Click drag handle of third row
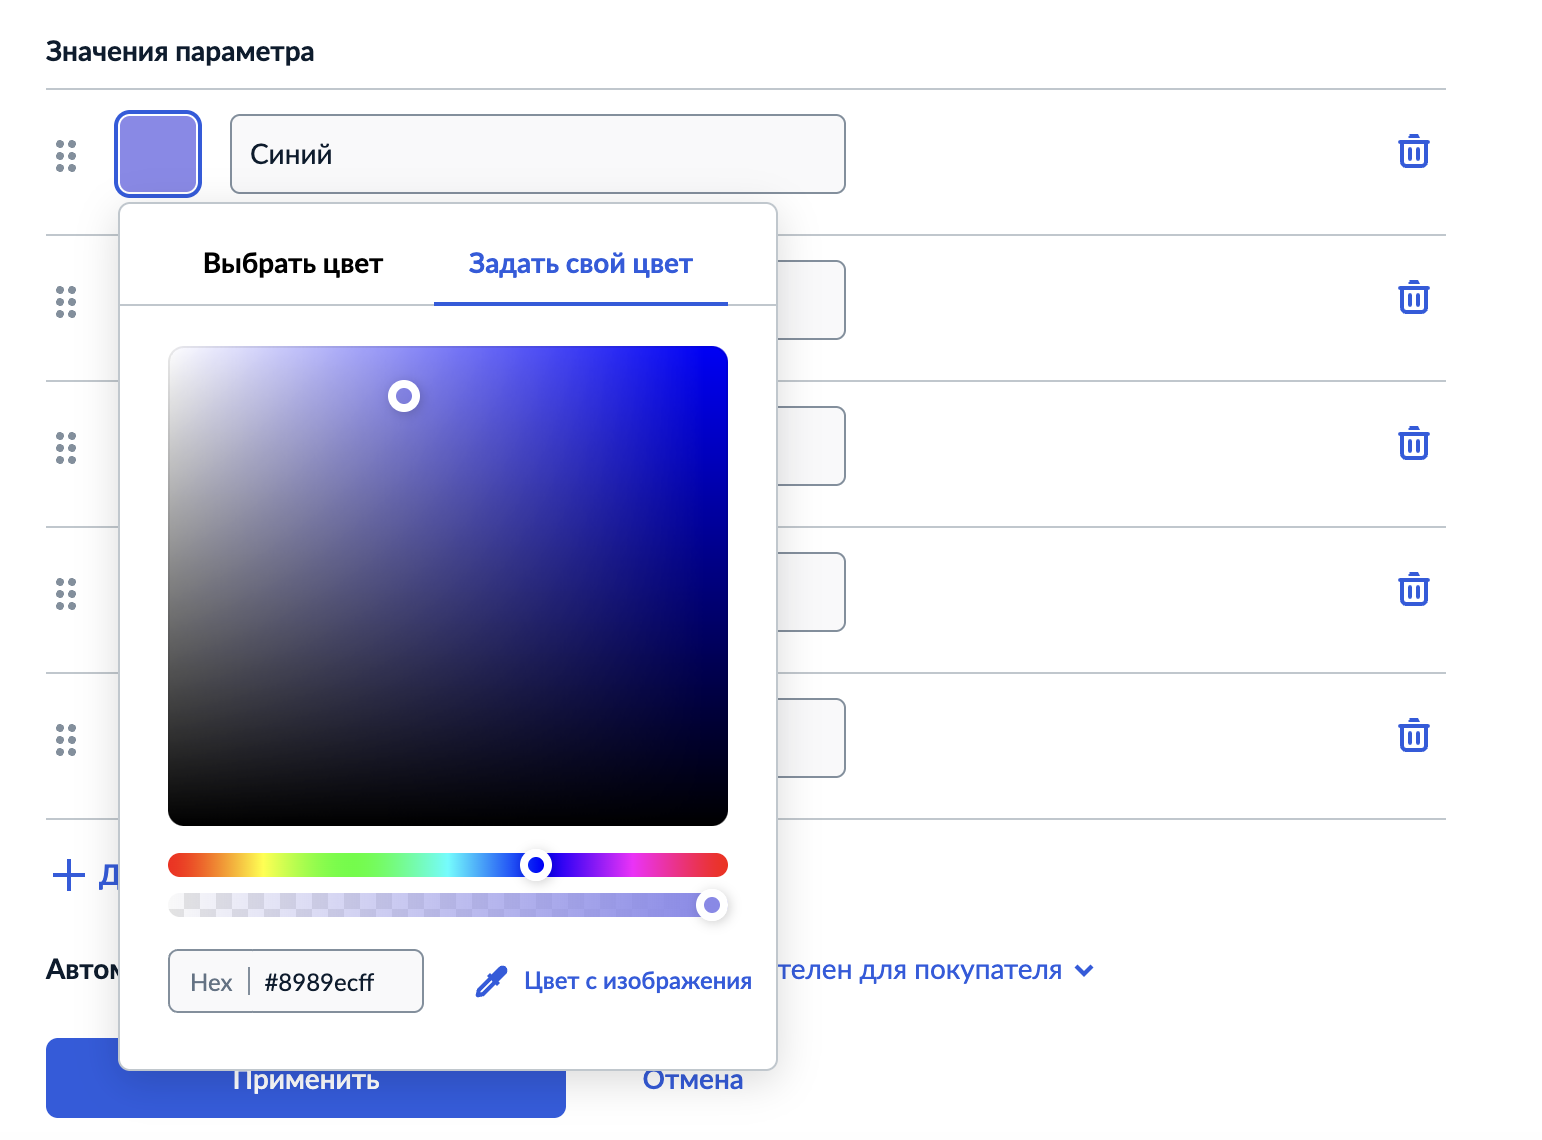 (x=66, y=448)
